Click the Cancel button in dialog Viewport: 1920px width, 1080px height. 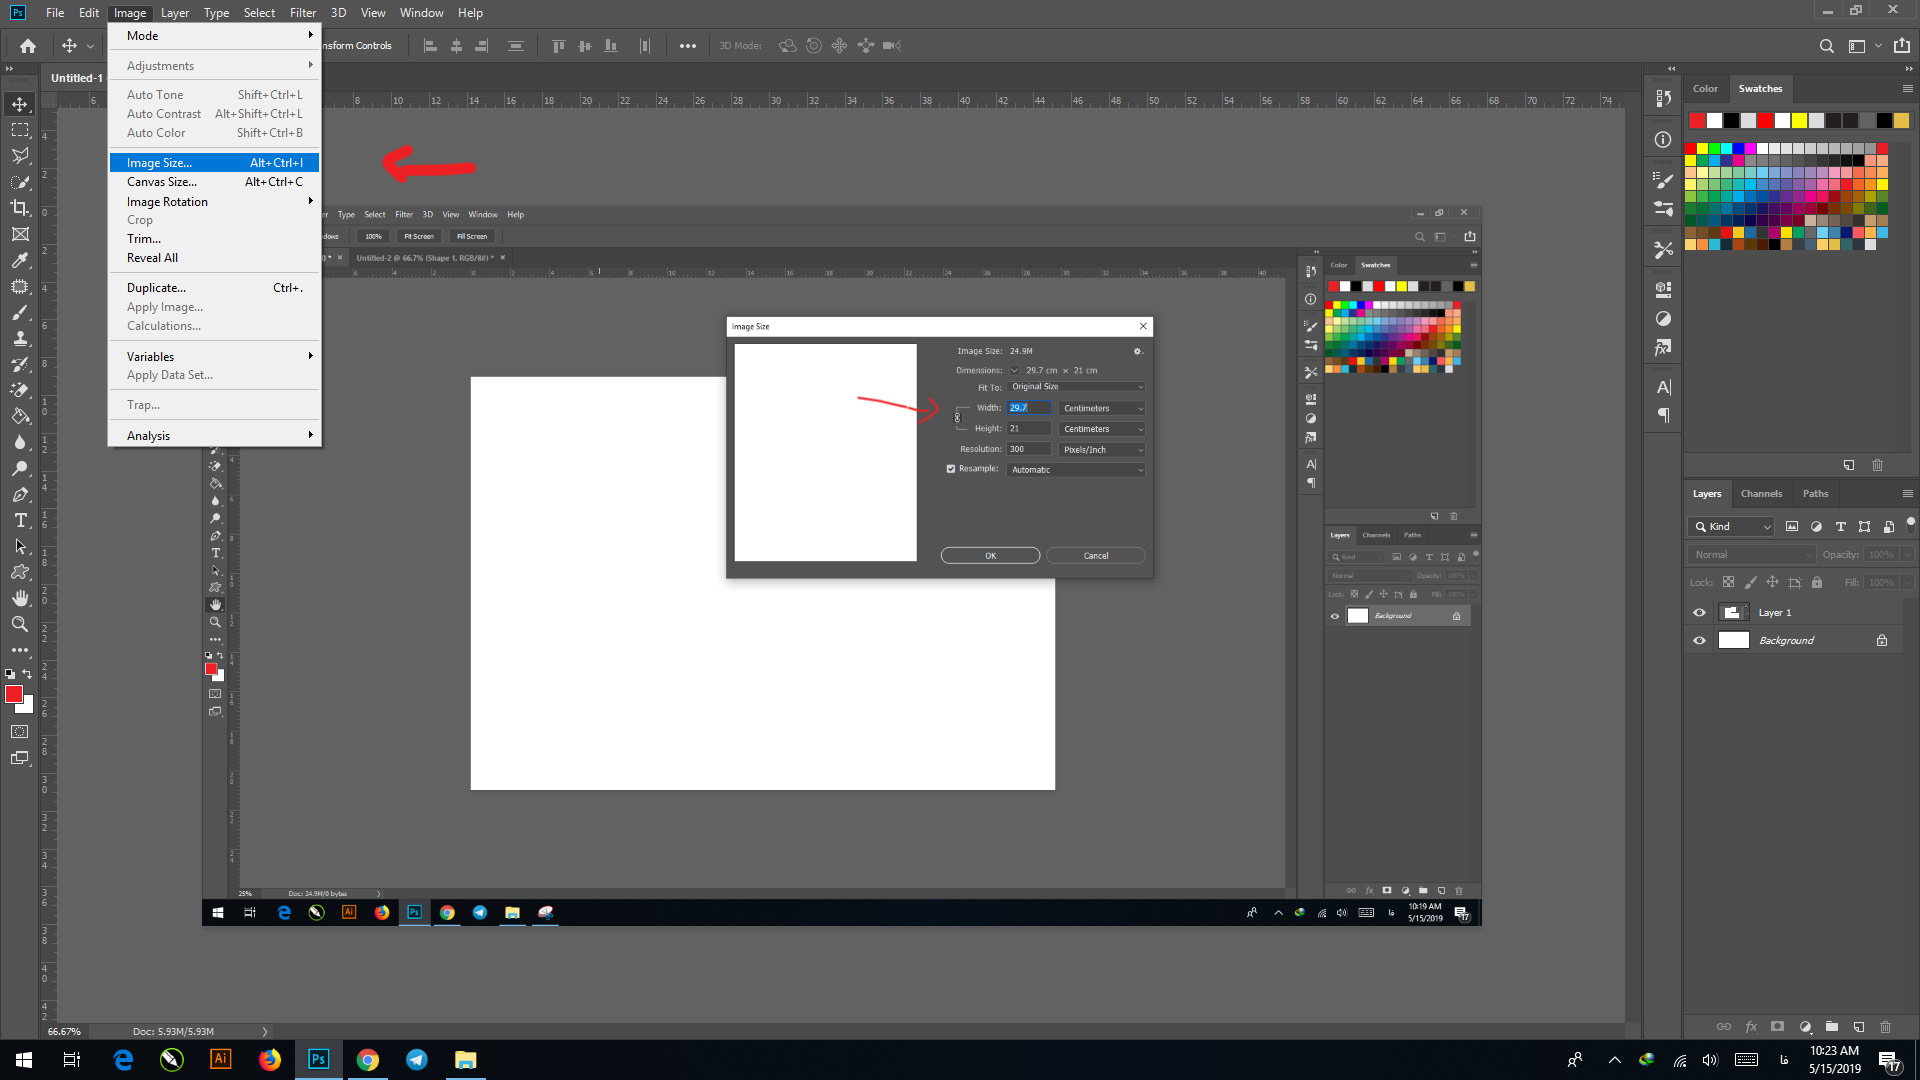click(1096, 556)
